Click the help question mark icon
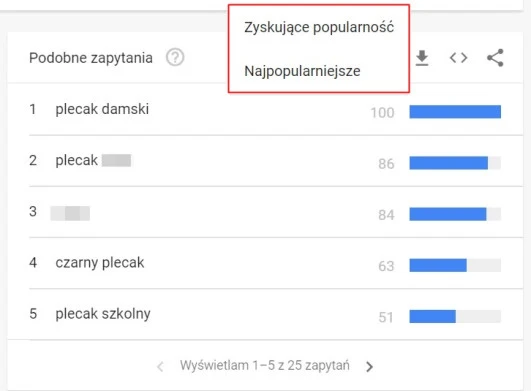This screenshot has width=531, height=391. tap(175, 58)
